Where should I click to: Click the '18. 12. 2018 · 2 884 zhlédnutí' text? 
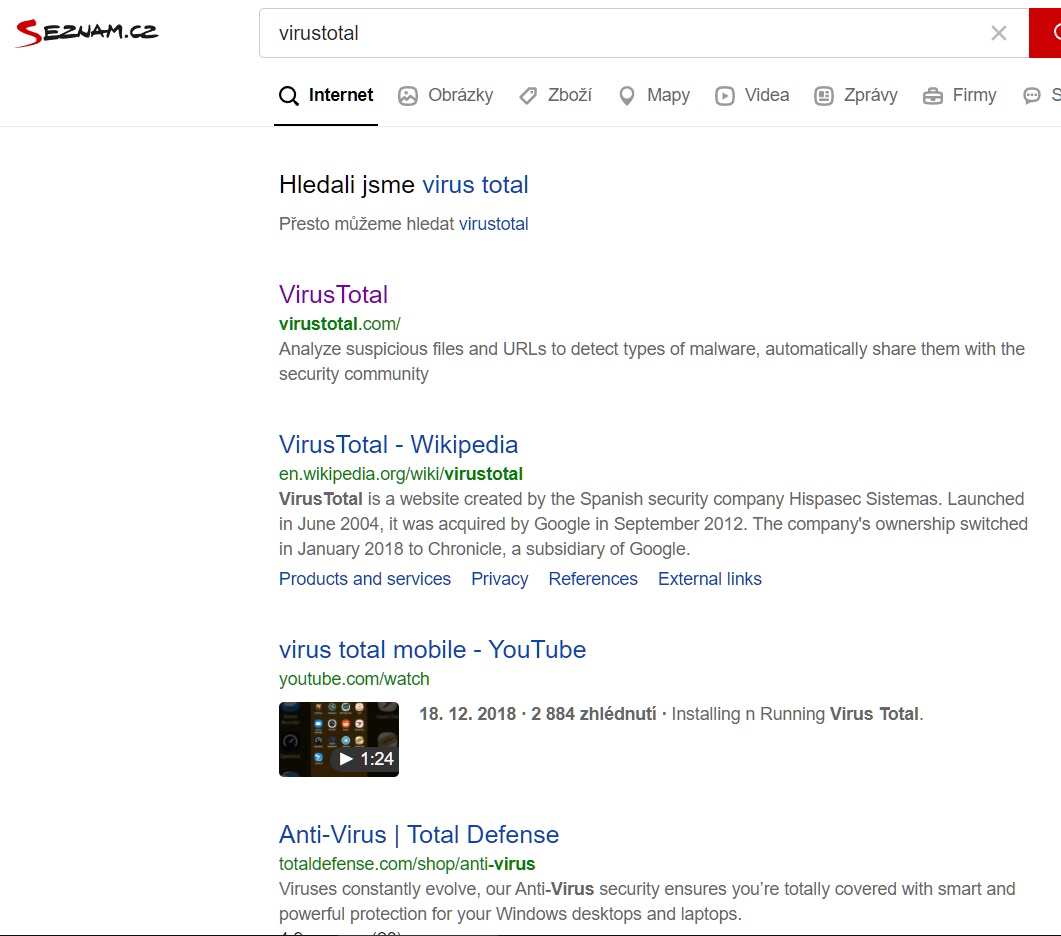[x=537, y=714]
